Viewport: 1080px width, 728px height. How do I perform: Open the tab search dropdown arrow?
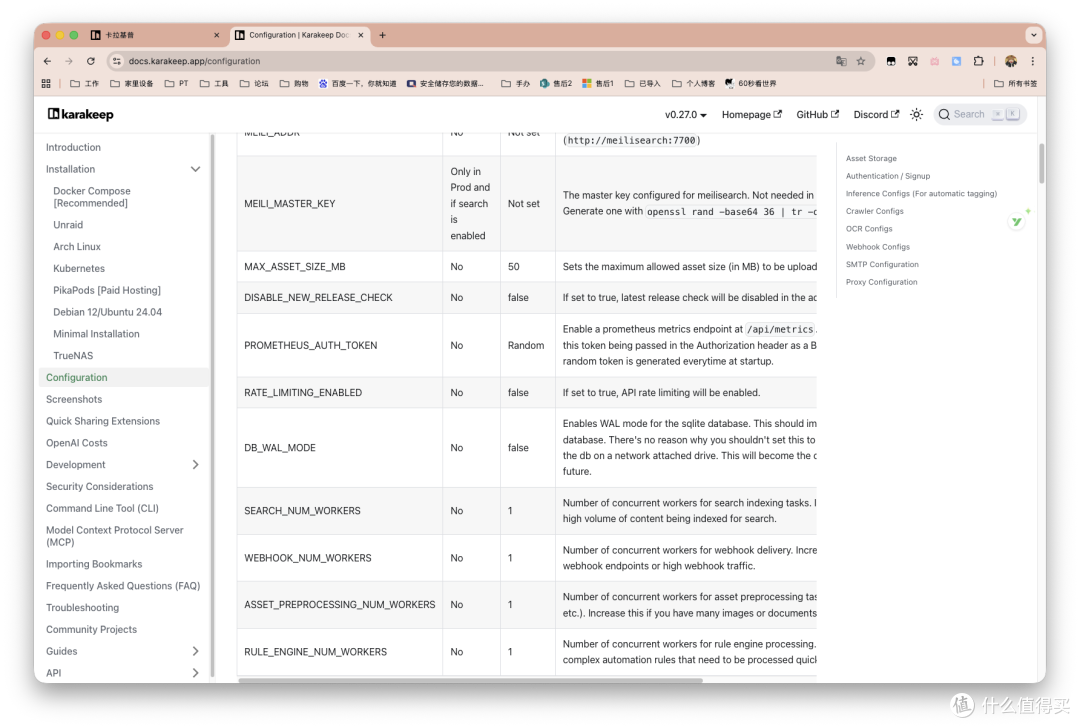coord(1033,35)
